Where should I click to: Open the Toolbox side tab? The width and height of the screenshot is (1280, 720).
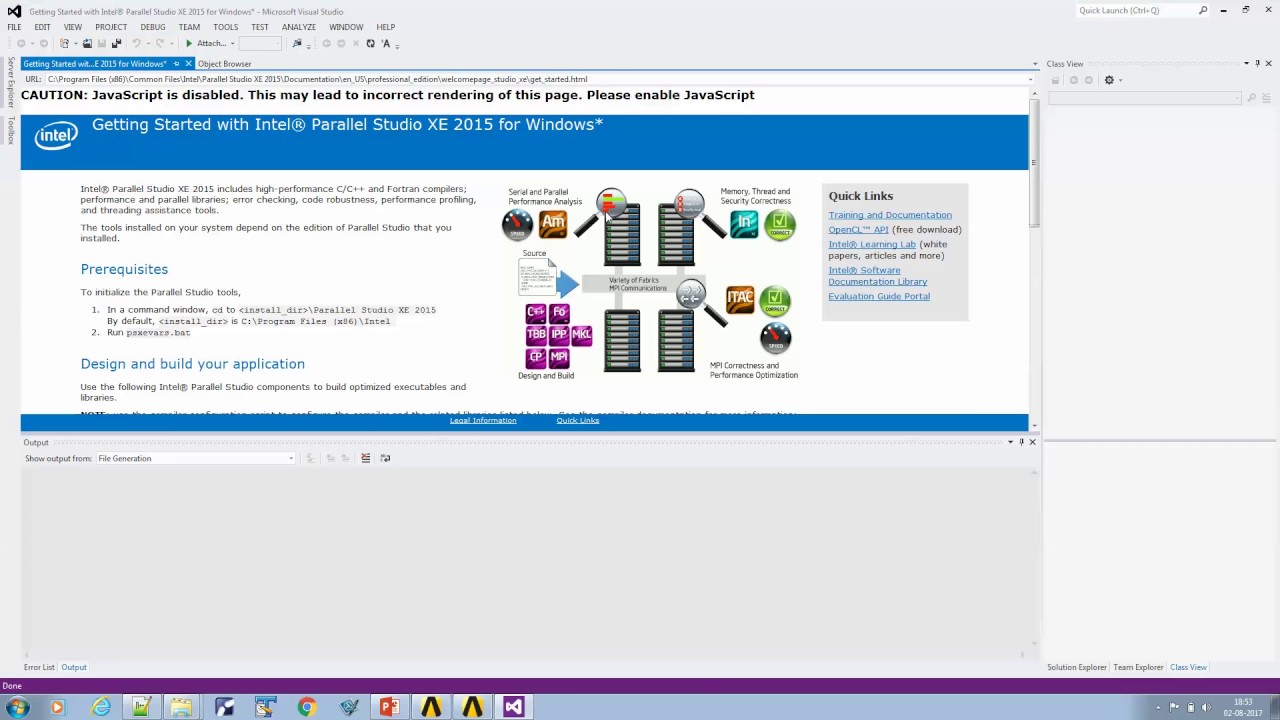point(10,130)
